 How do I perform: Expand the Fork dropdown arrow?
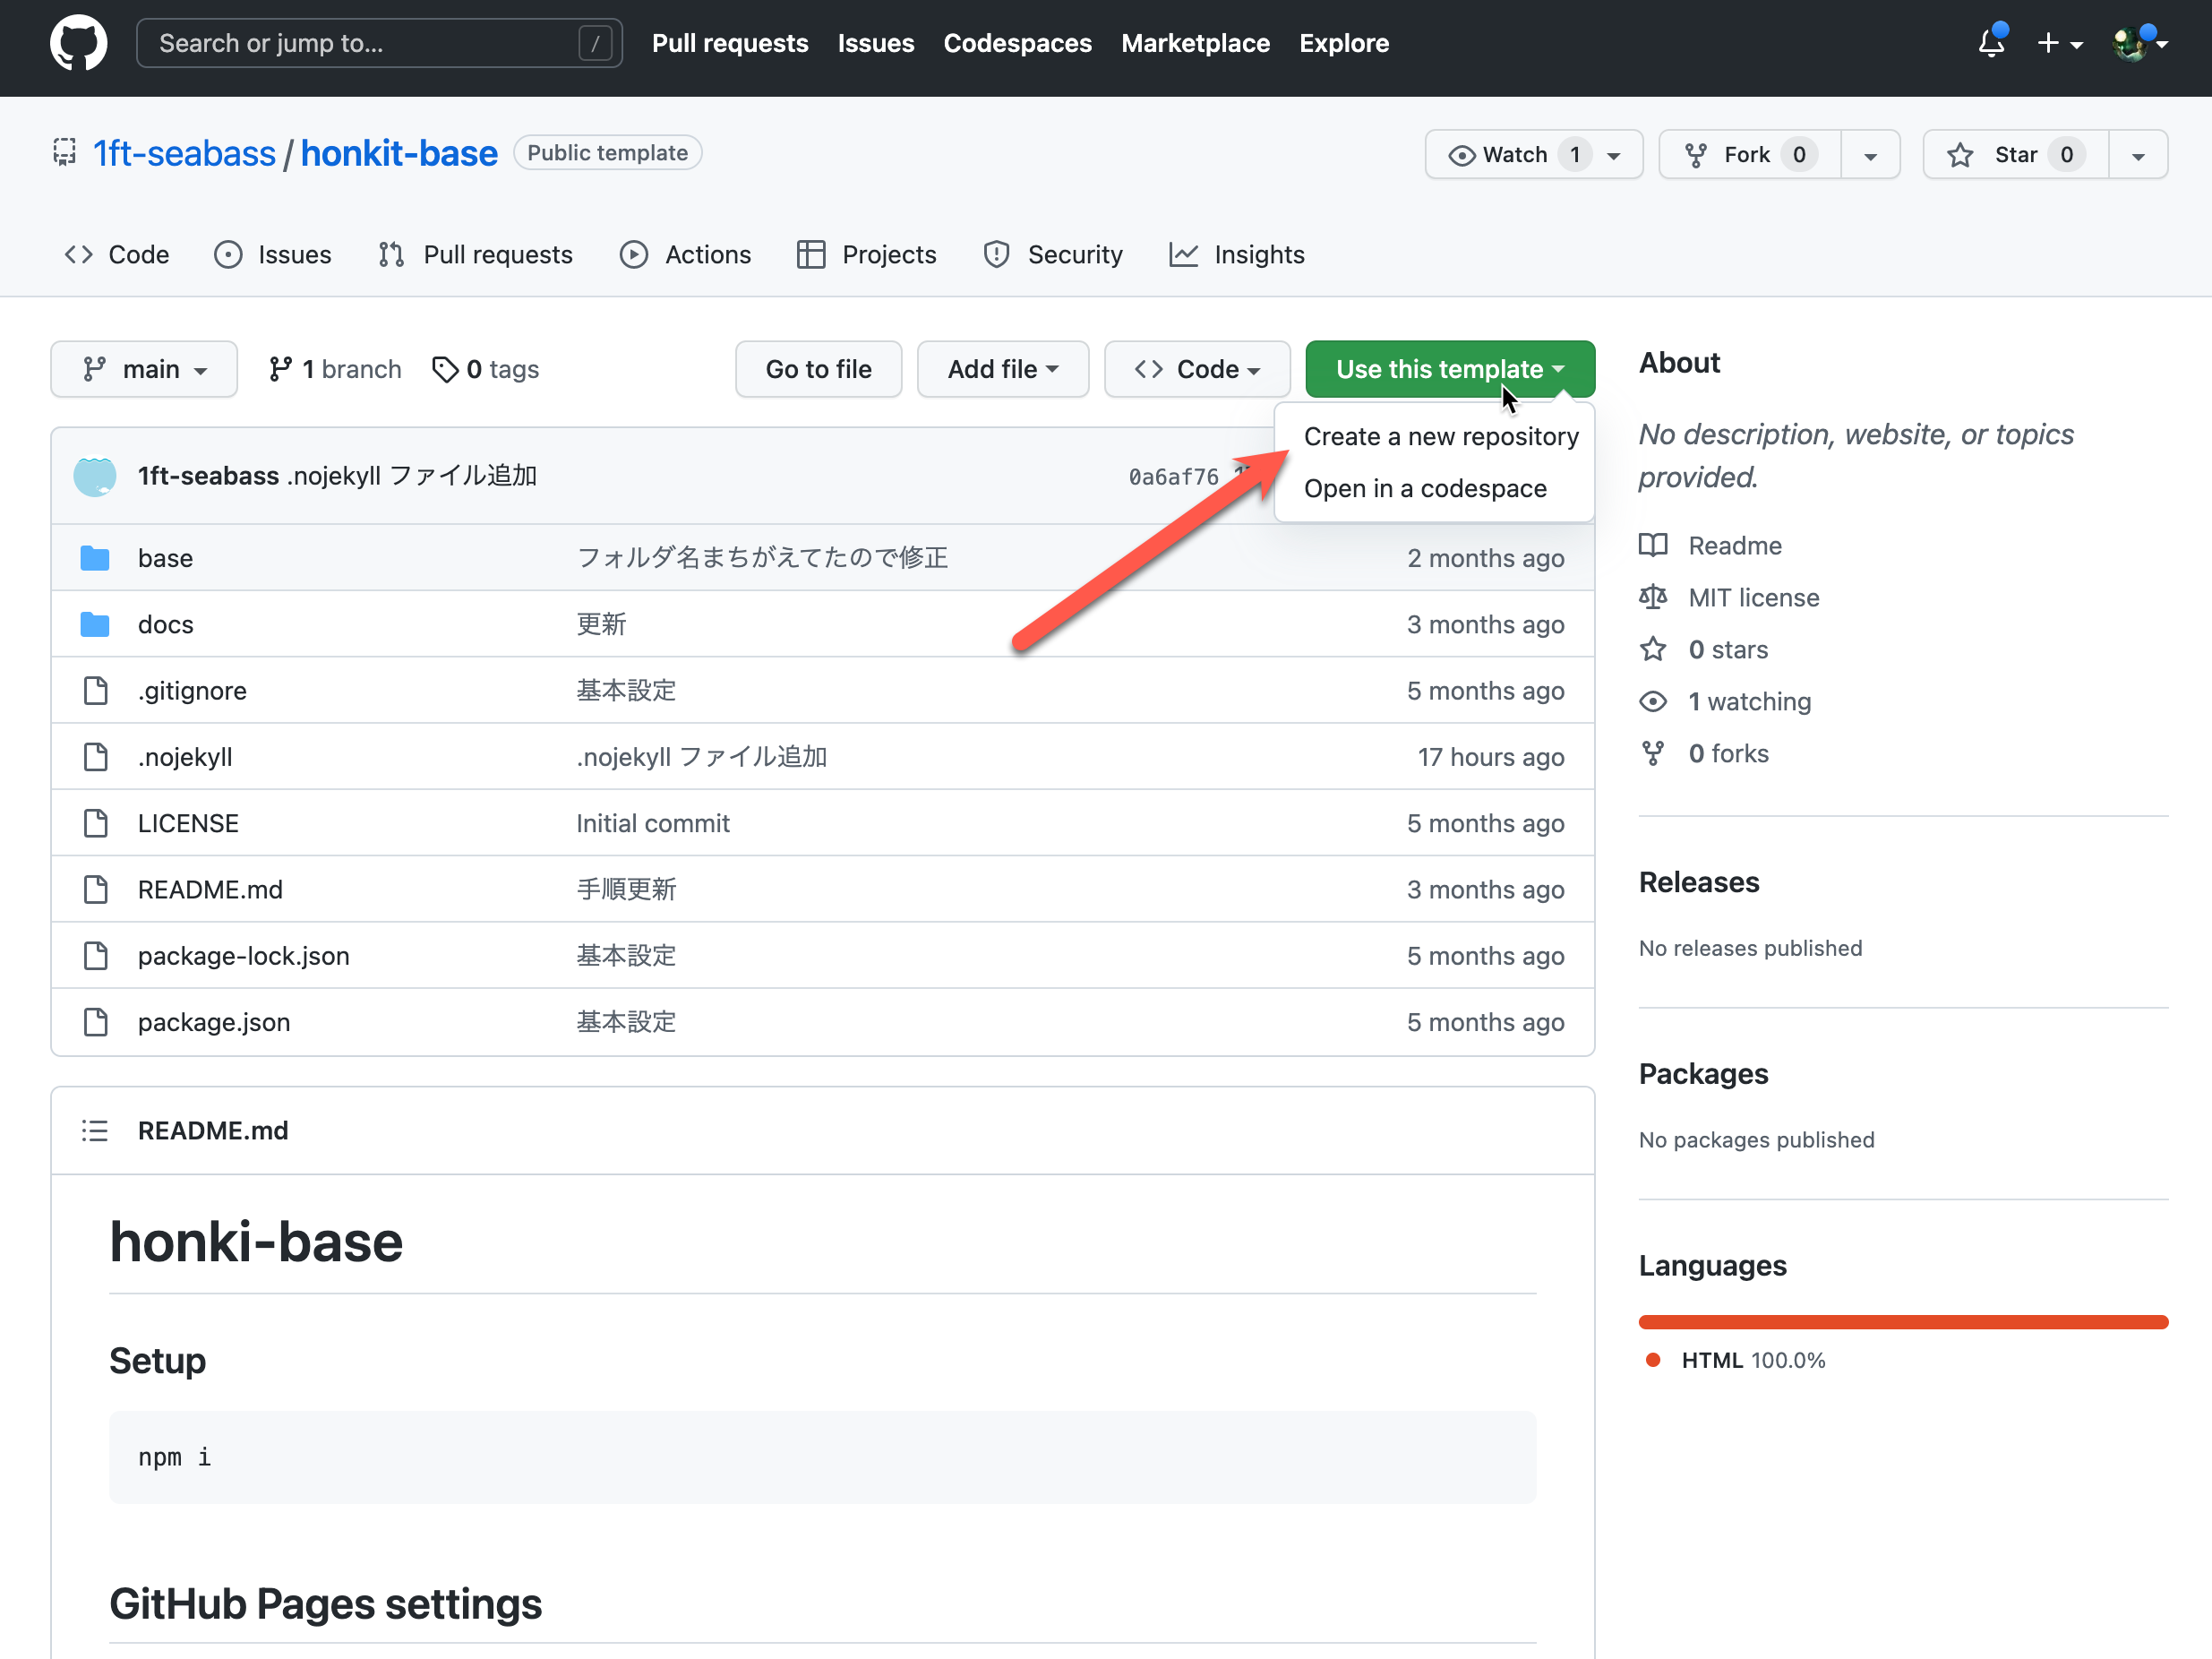pos(1873,153)
